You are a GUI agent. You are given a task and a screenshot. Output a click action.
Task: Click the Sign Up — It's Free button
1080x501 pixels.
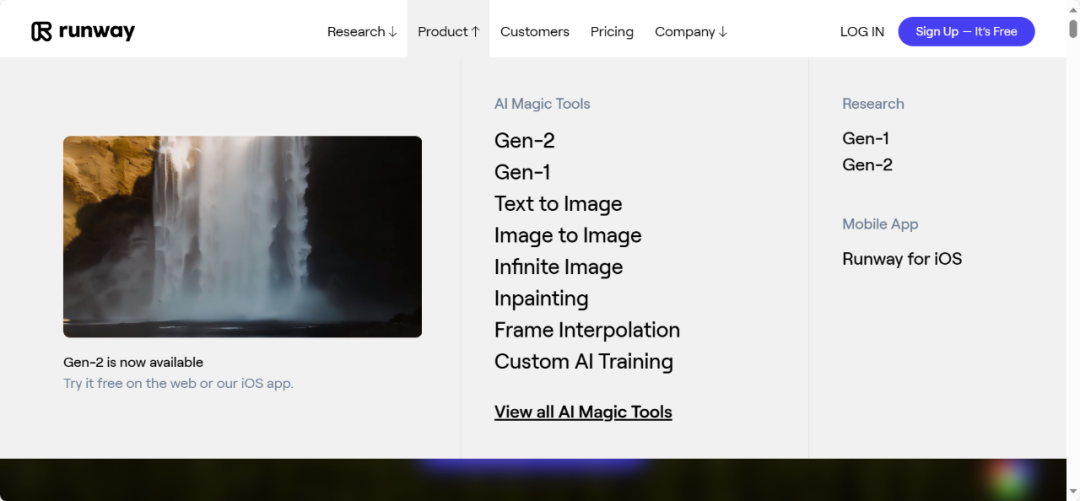[x=966, y=32]
